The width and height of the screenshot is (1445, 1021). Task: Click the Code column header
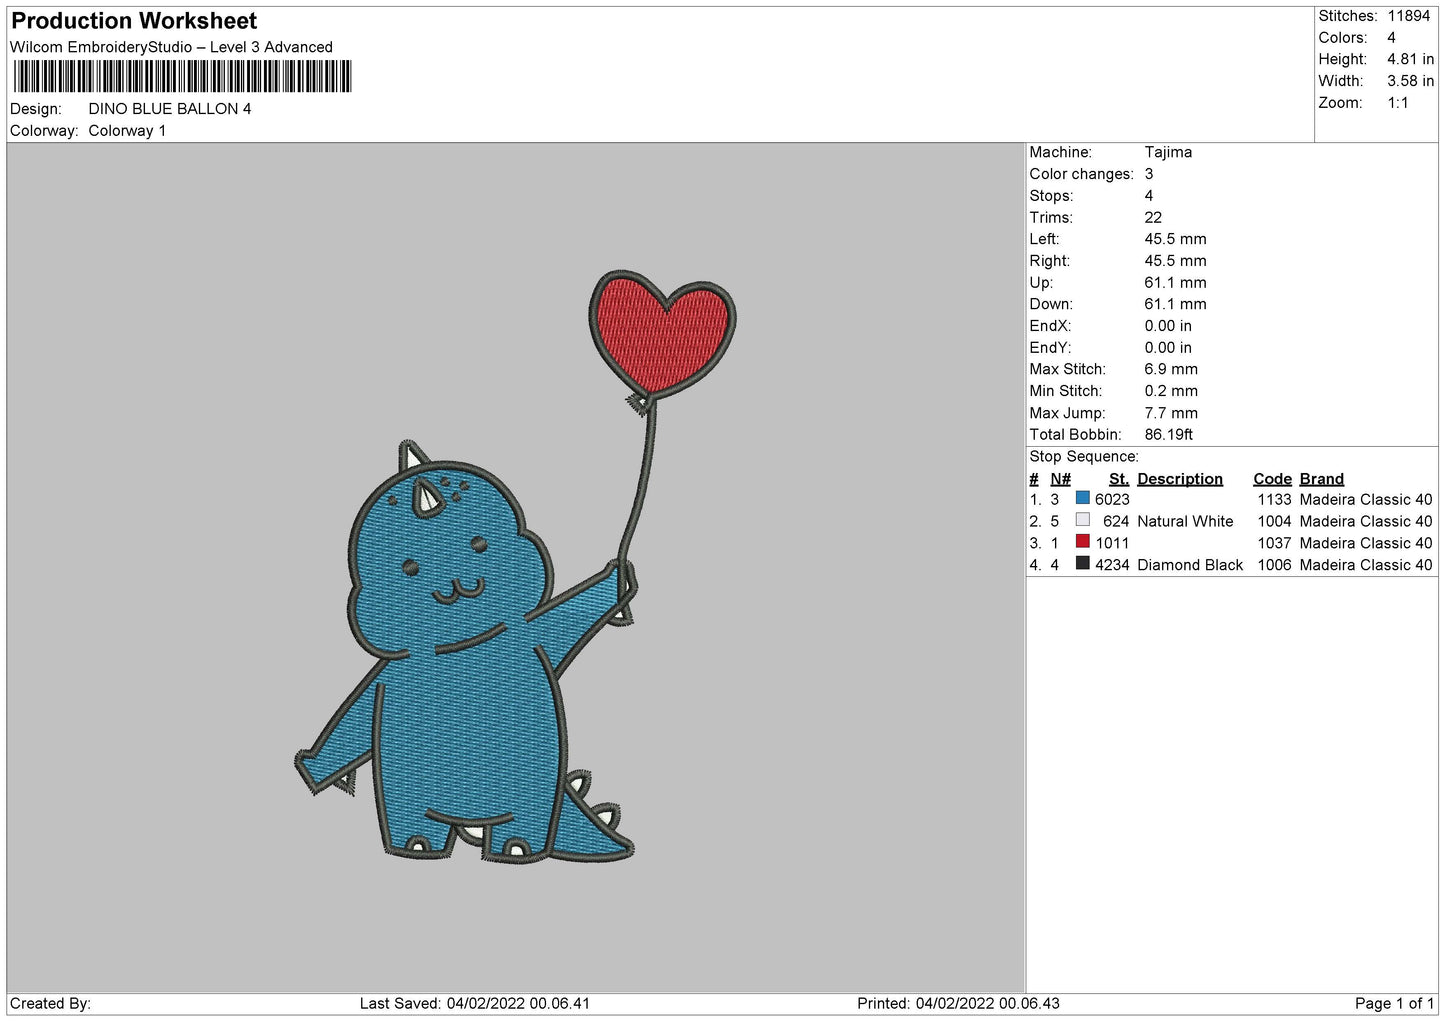[x=1272, y=479]
